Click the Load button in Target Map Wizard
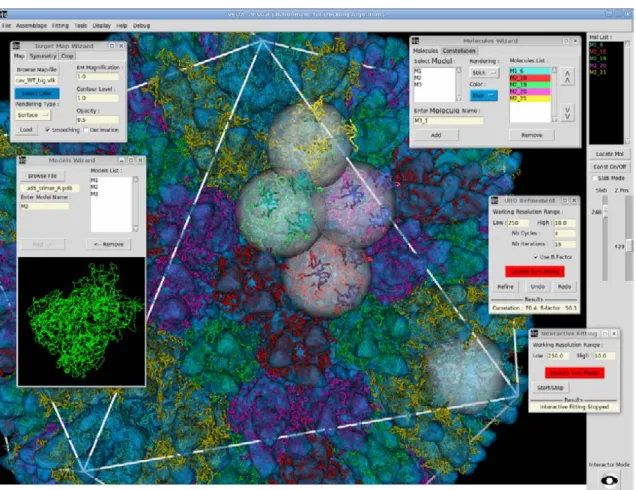636x490 pixels. point(26,130)
